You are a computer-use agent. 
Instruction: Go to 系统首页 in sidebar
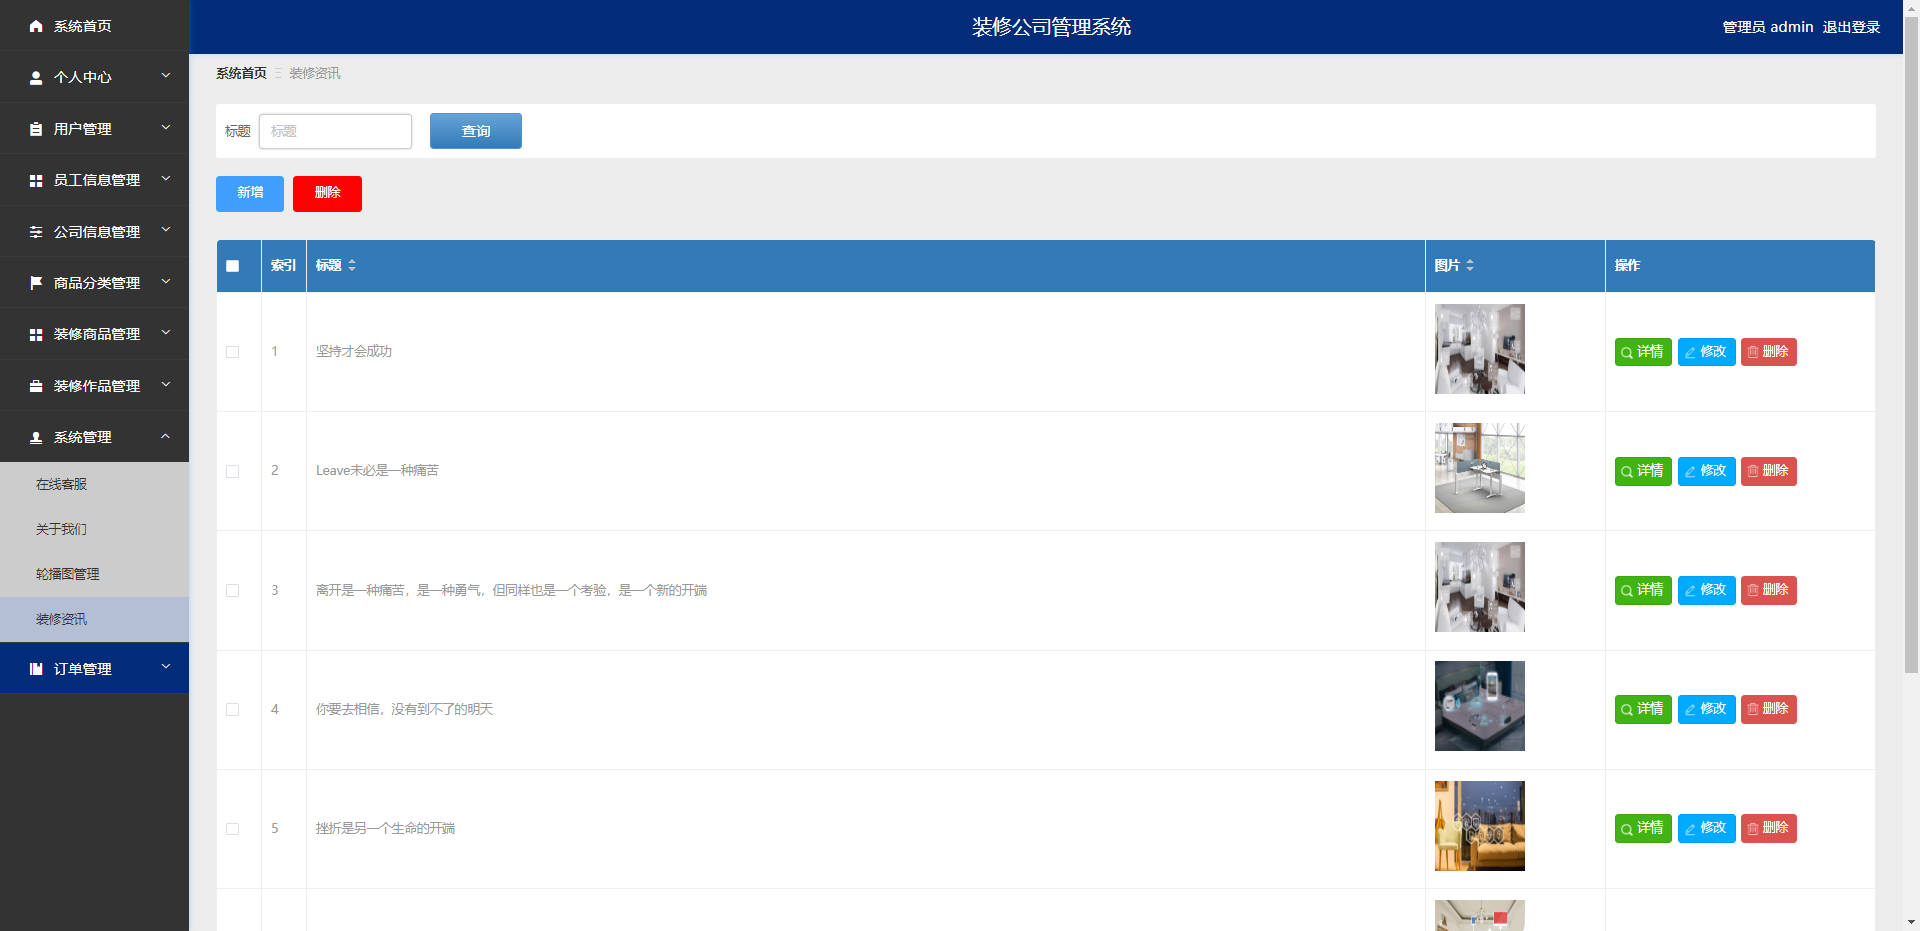(94, 26)
